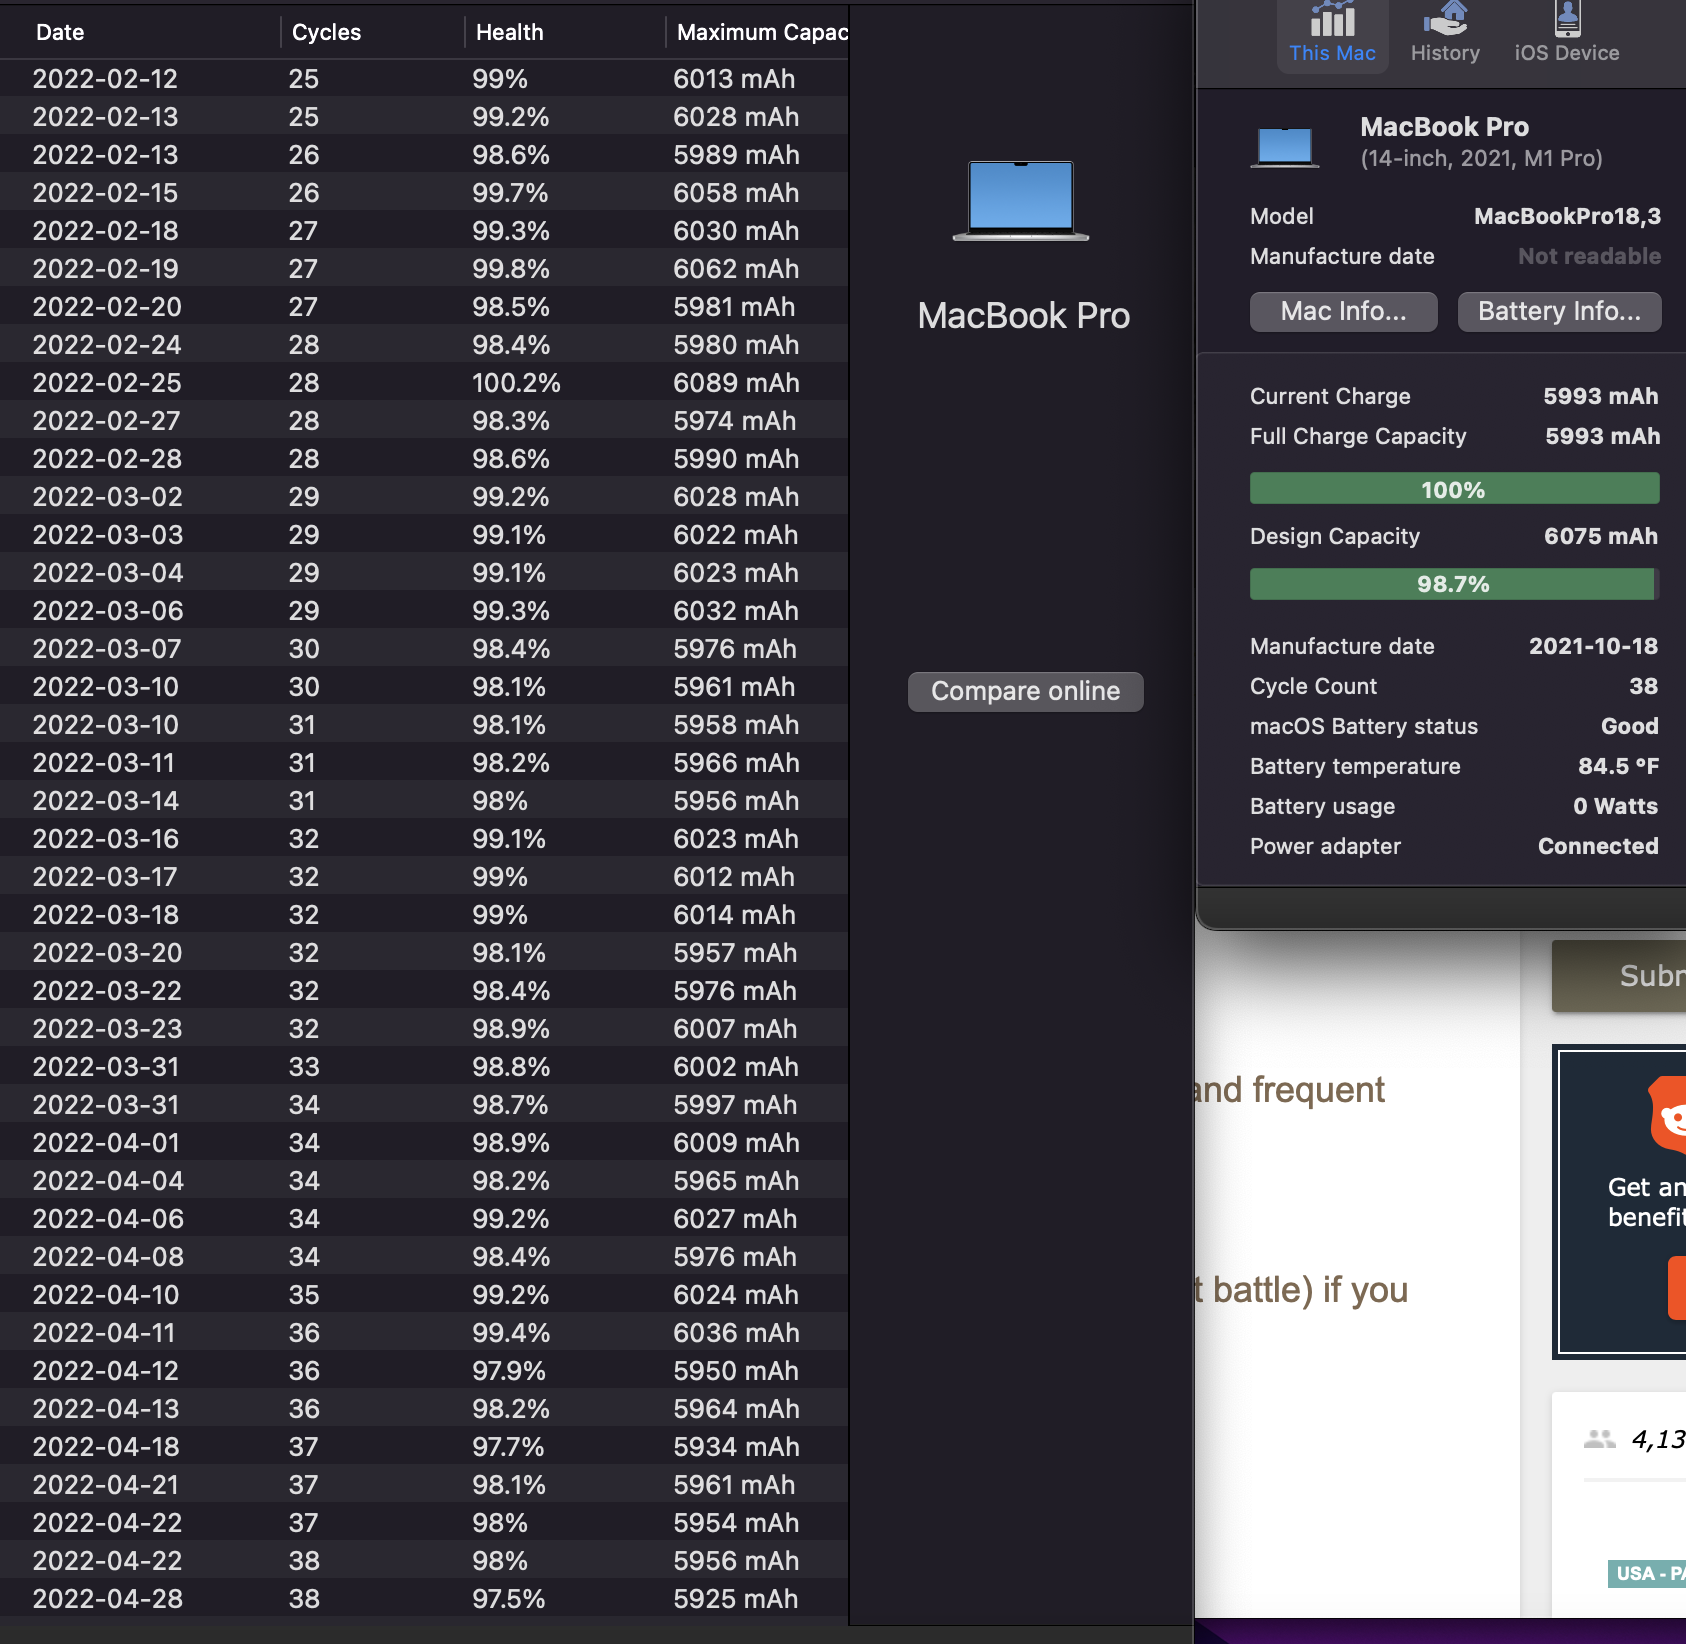Select the 84.5 °F battery temperature value
This screenshot has width=1686, height=1644.
1618,766
